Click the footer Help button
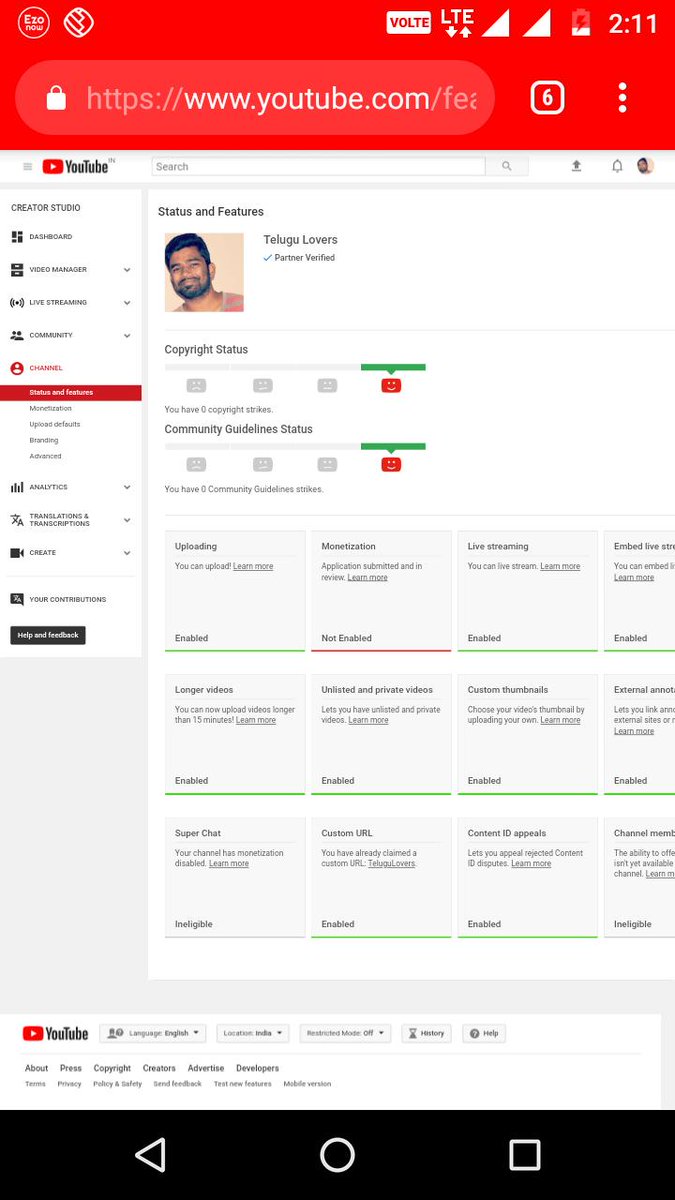The image size is (675, 1200). coord(484,1033)
